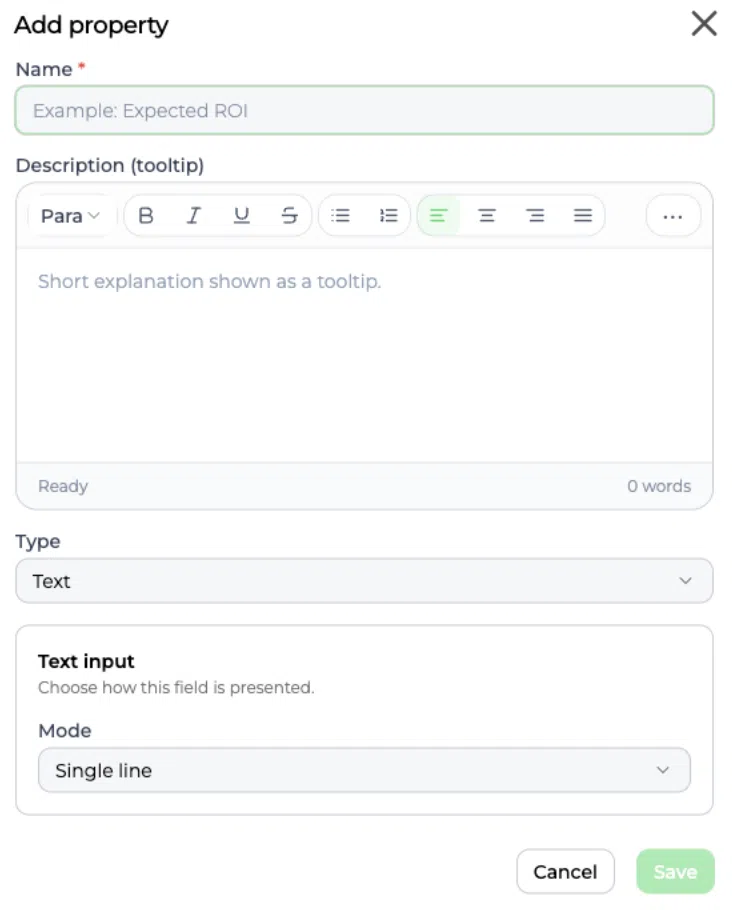732x910 pixels.
Task: Click the 'Ready' status text
Action: pyautogui.click(x=63, y=486)
